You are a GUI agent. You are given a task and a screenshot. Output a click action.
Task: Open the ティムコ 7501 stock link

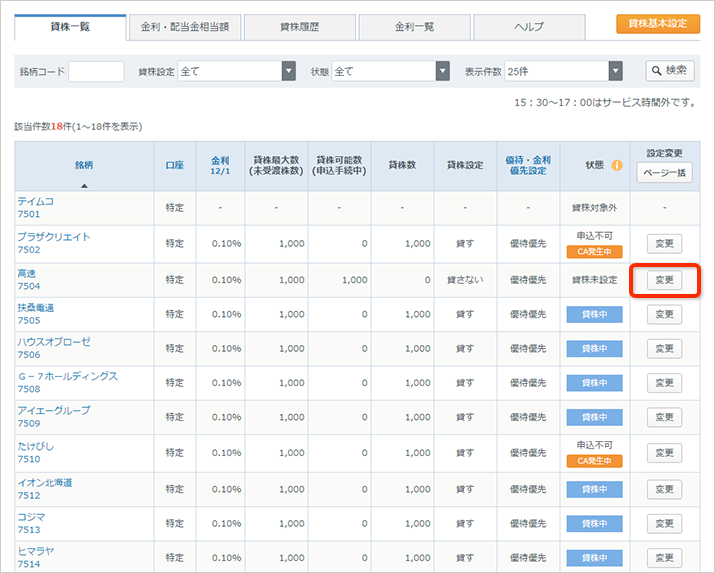click(35, 201)
